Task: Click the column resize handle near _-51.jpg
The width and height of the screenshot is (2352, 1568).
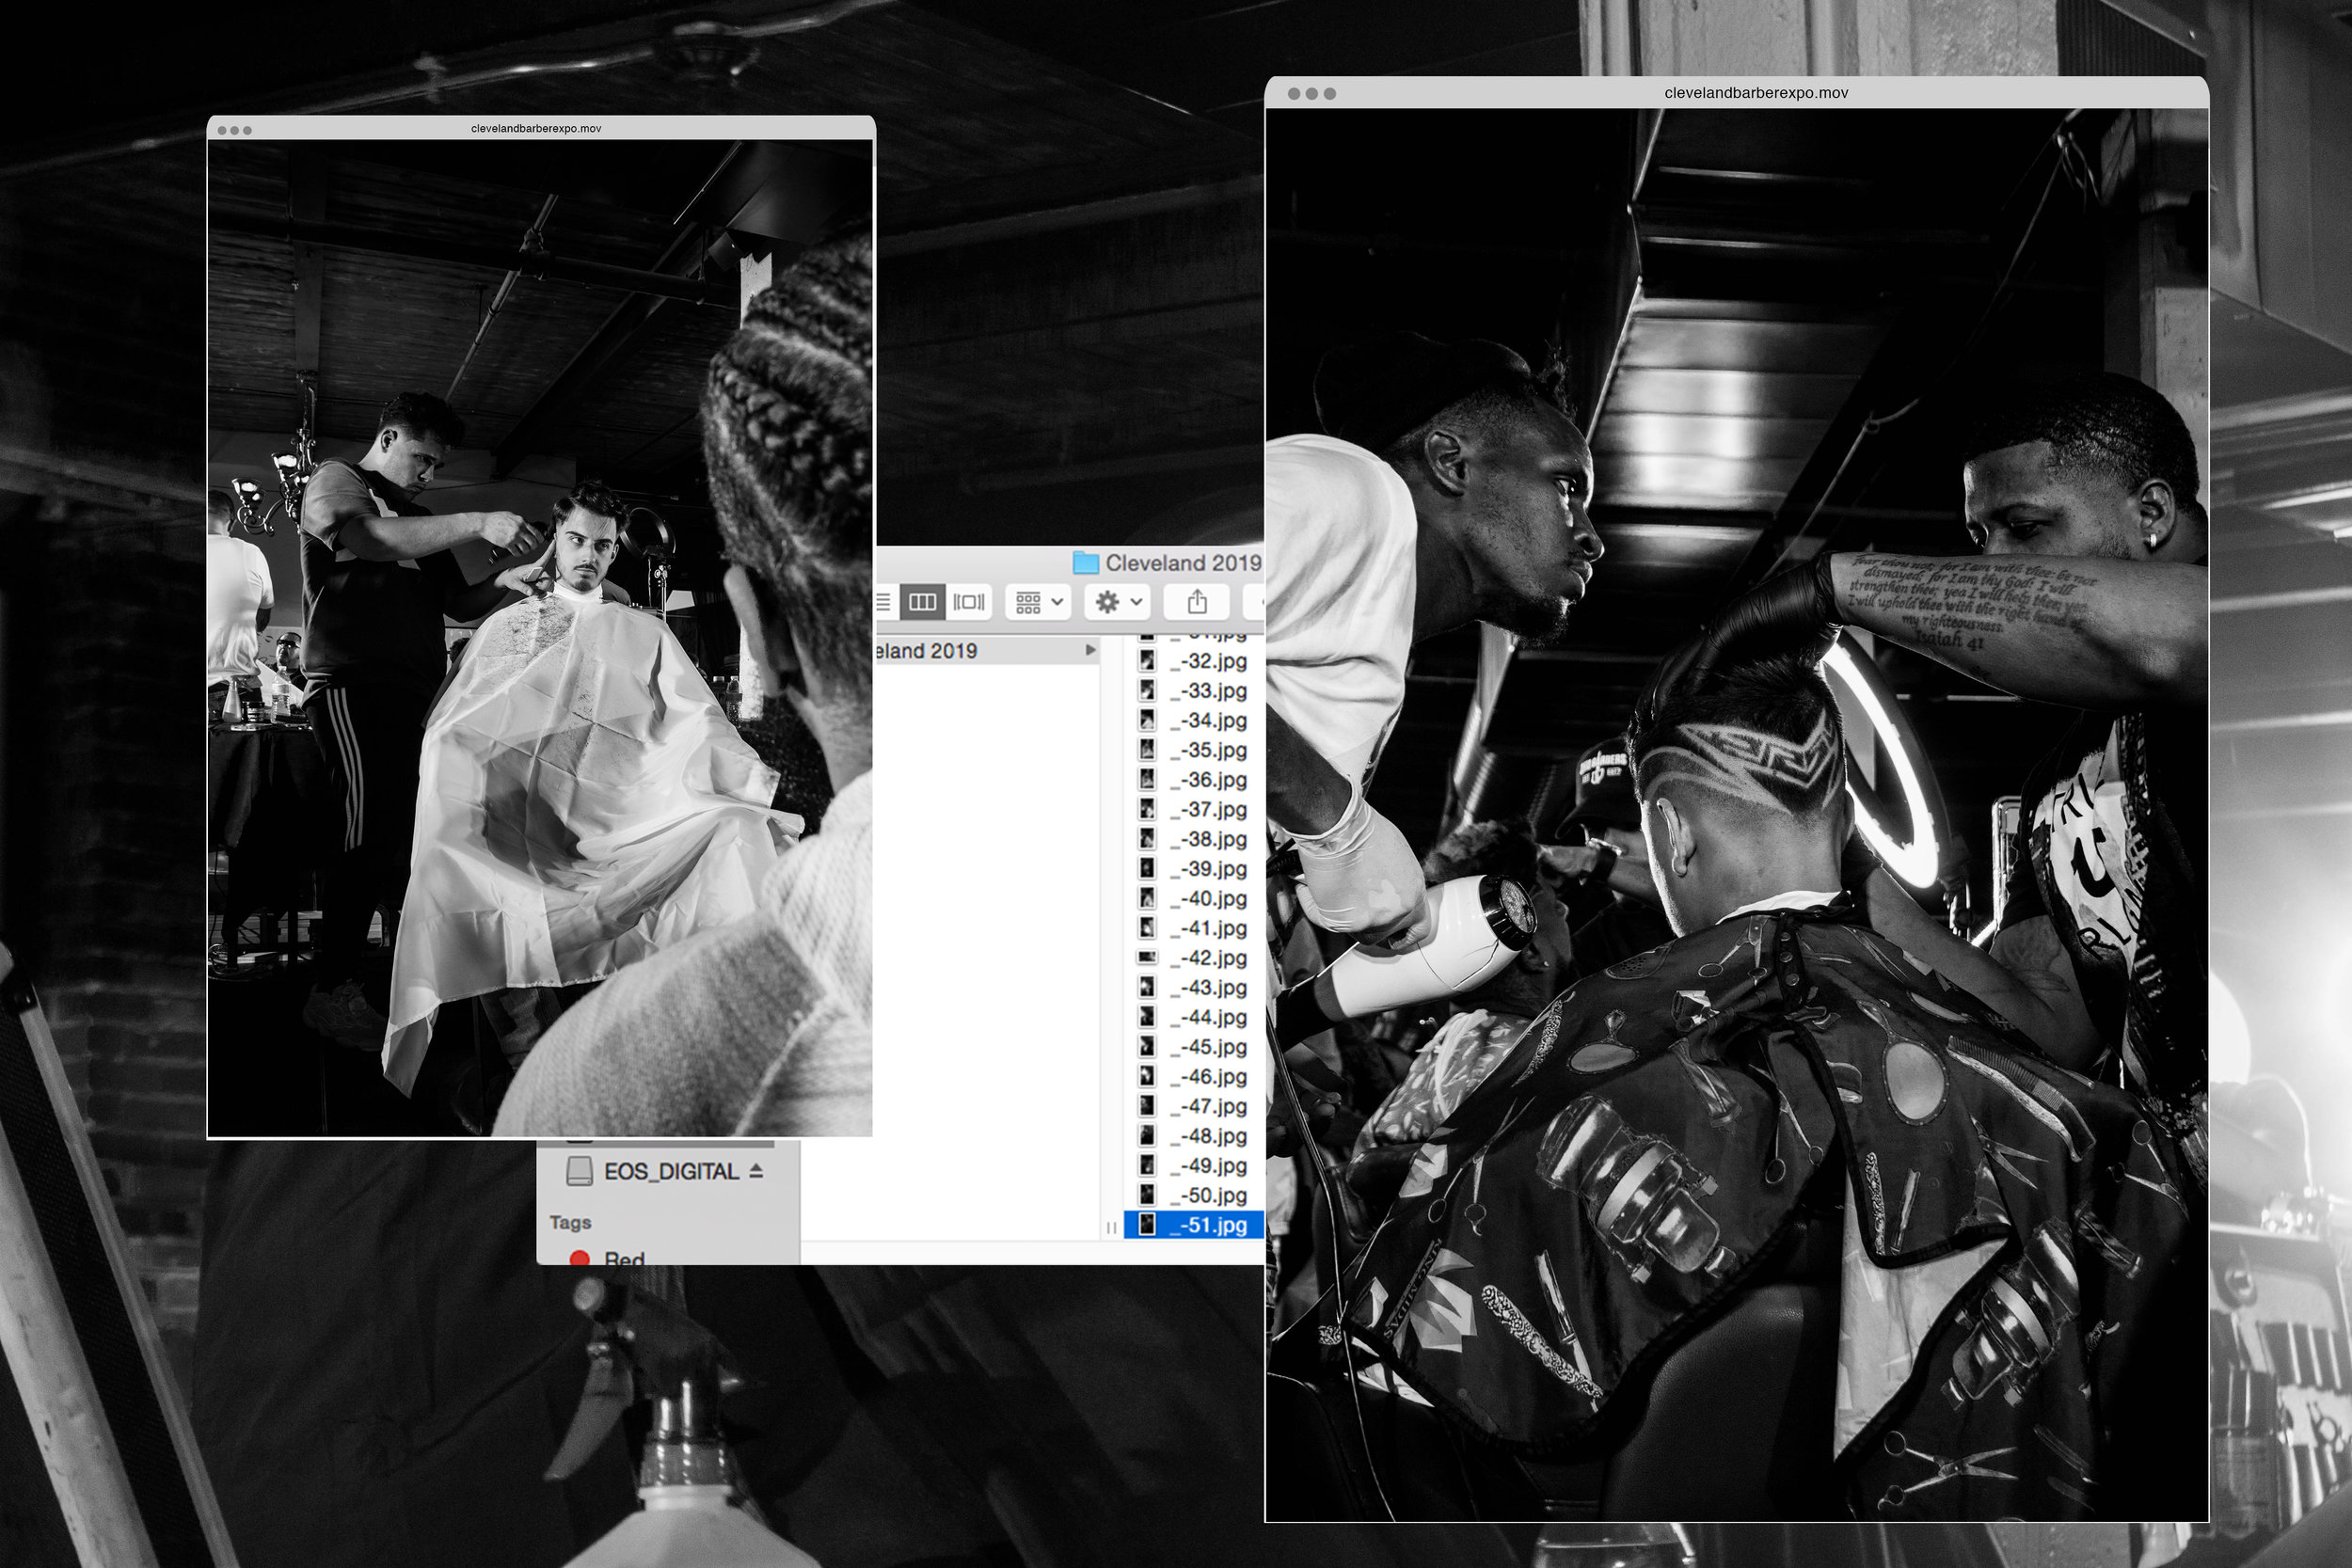Action: pos(1111,1227)
